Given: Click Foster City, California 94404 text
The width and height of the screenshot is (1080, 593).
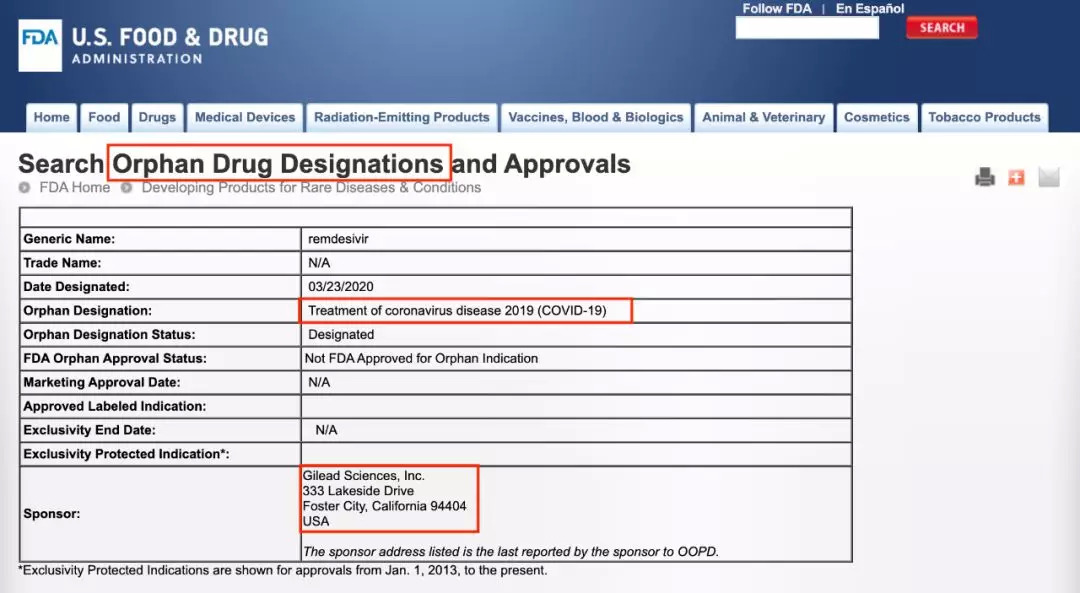Looking at the screenshot, I should [384, 506].
